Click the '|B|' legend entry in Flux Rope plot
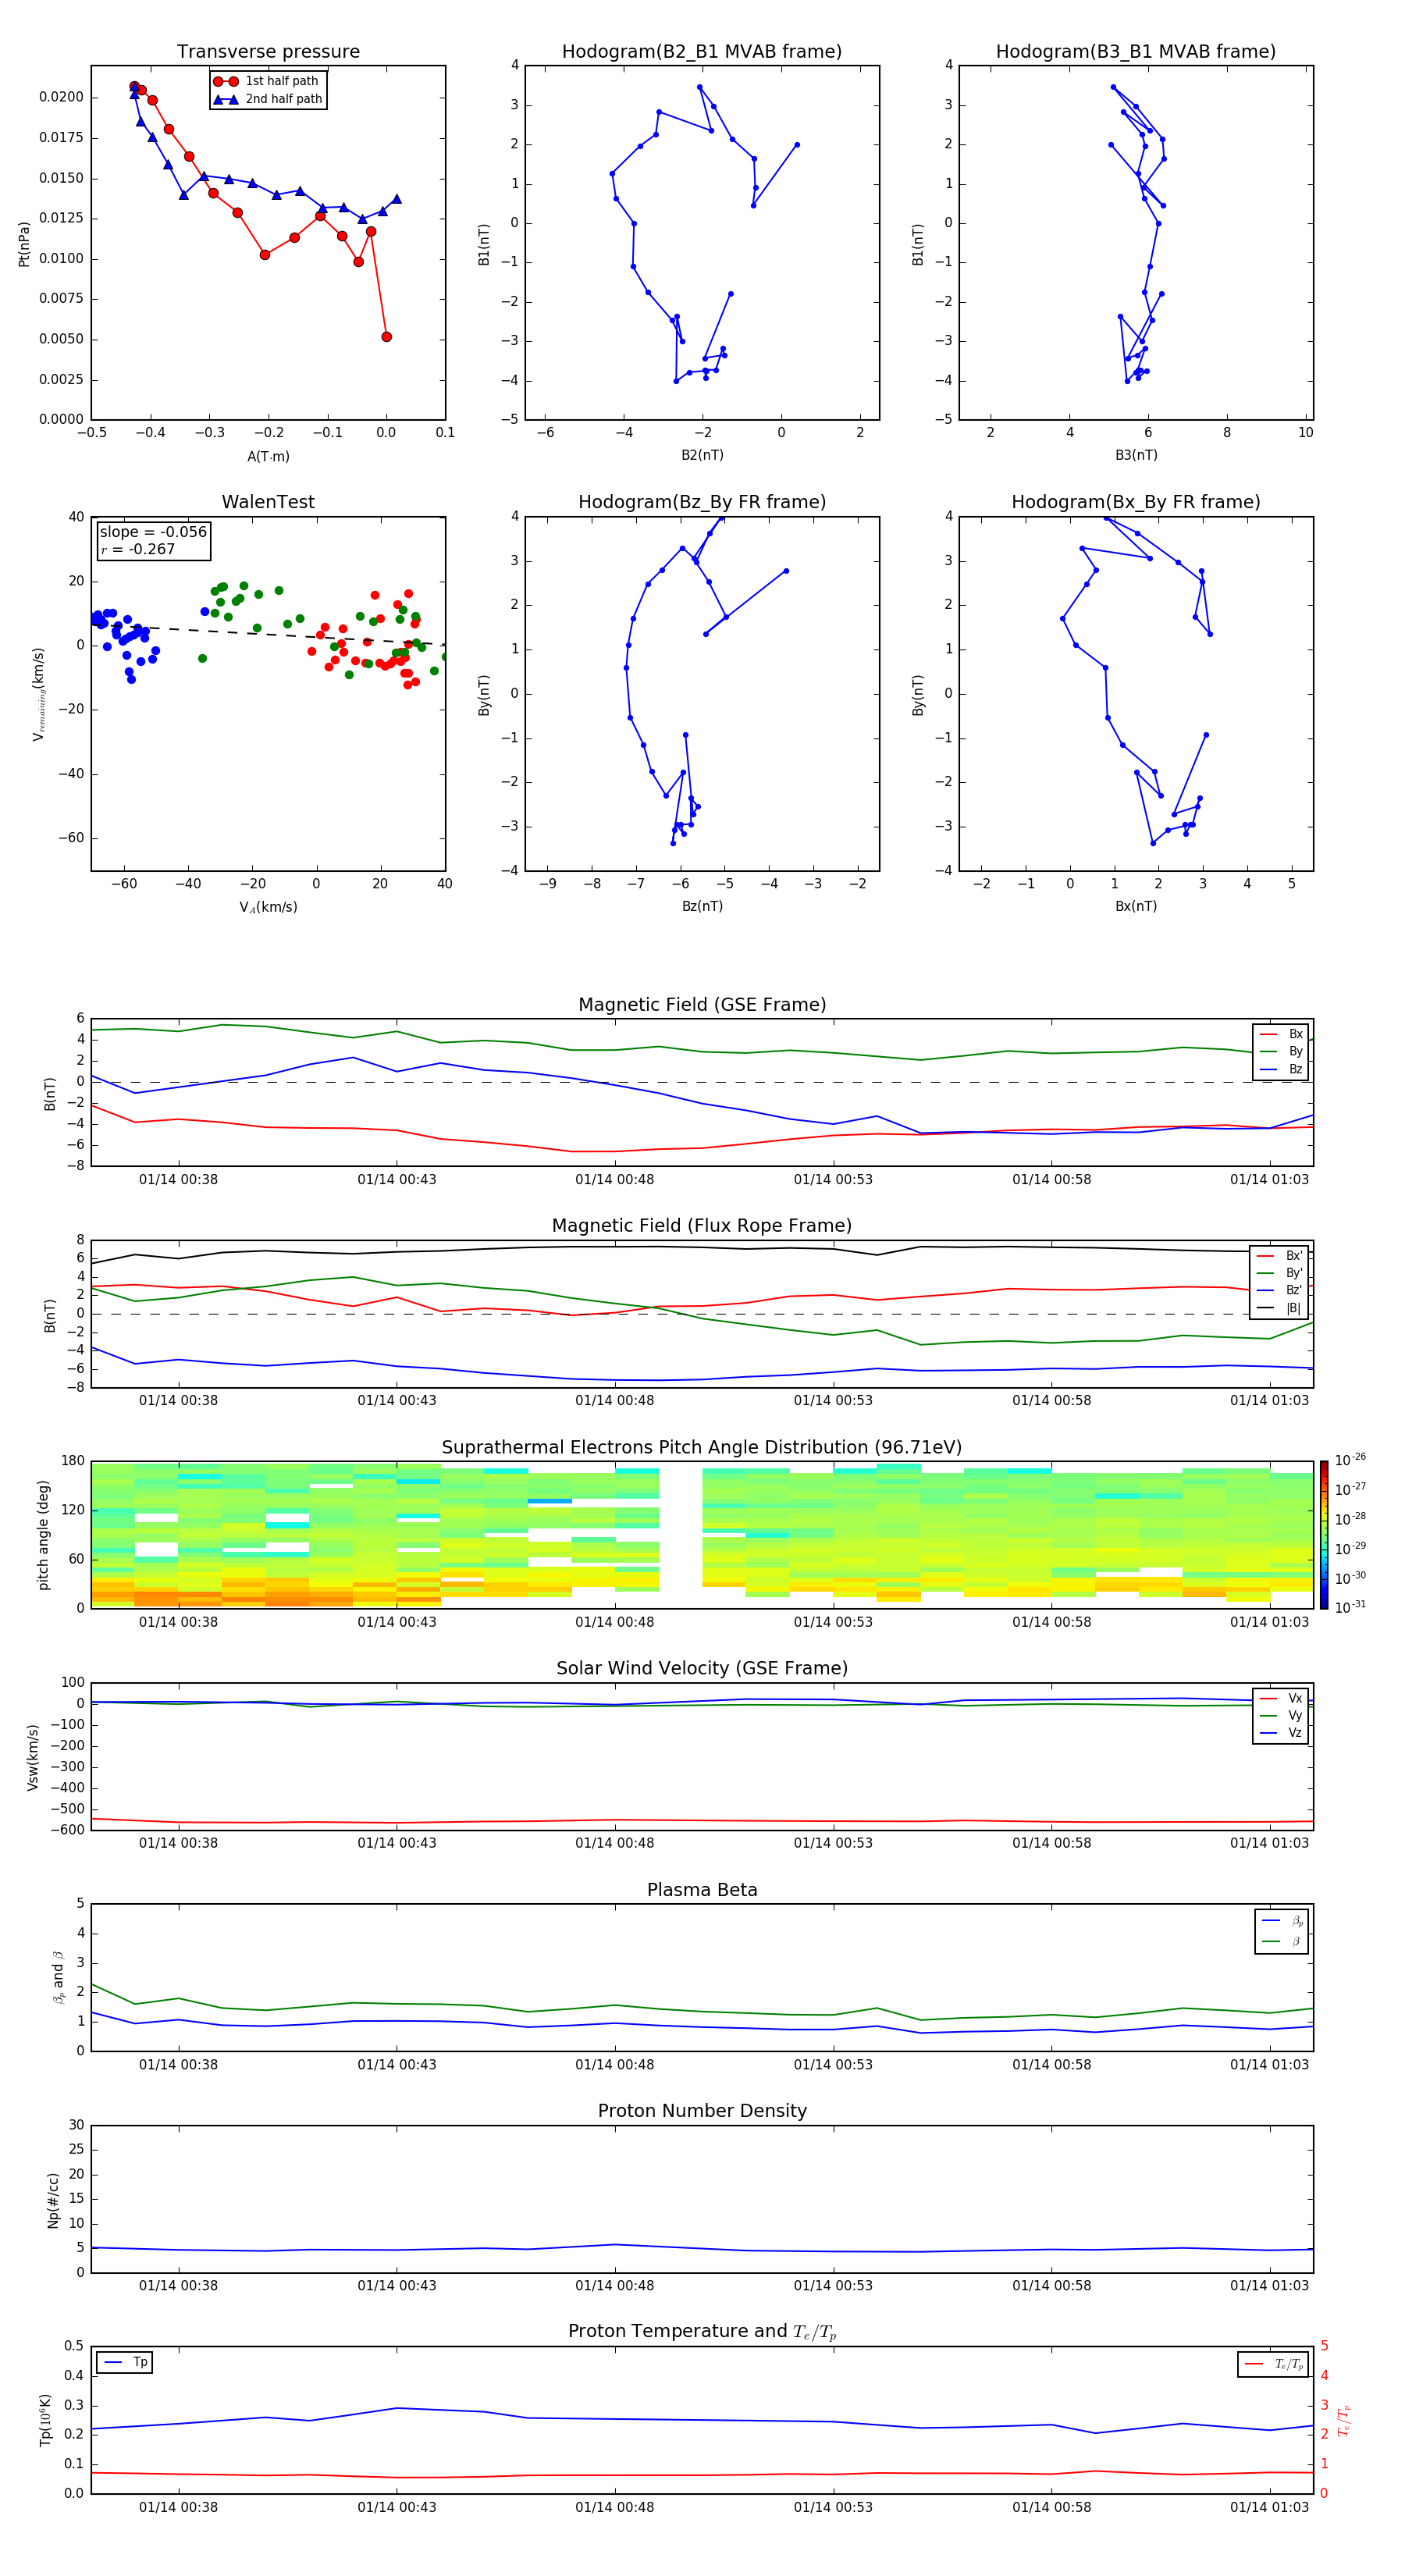This screenshot has height=2576, width=1405. pyautogui.click(x=1280, y=1308)
